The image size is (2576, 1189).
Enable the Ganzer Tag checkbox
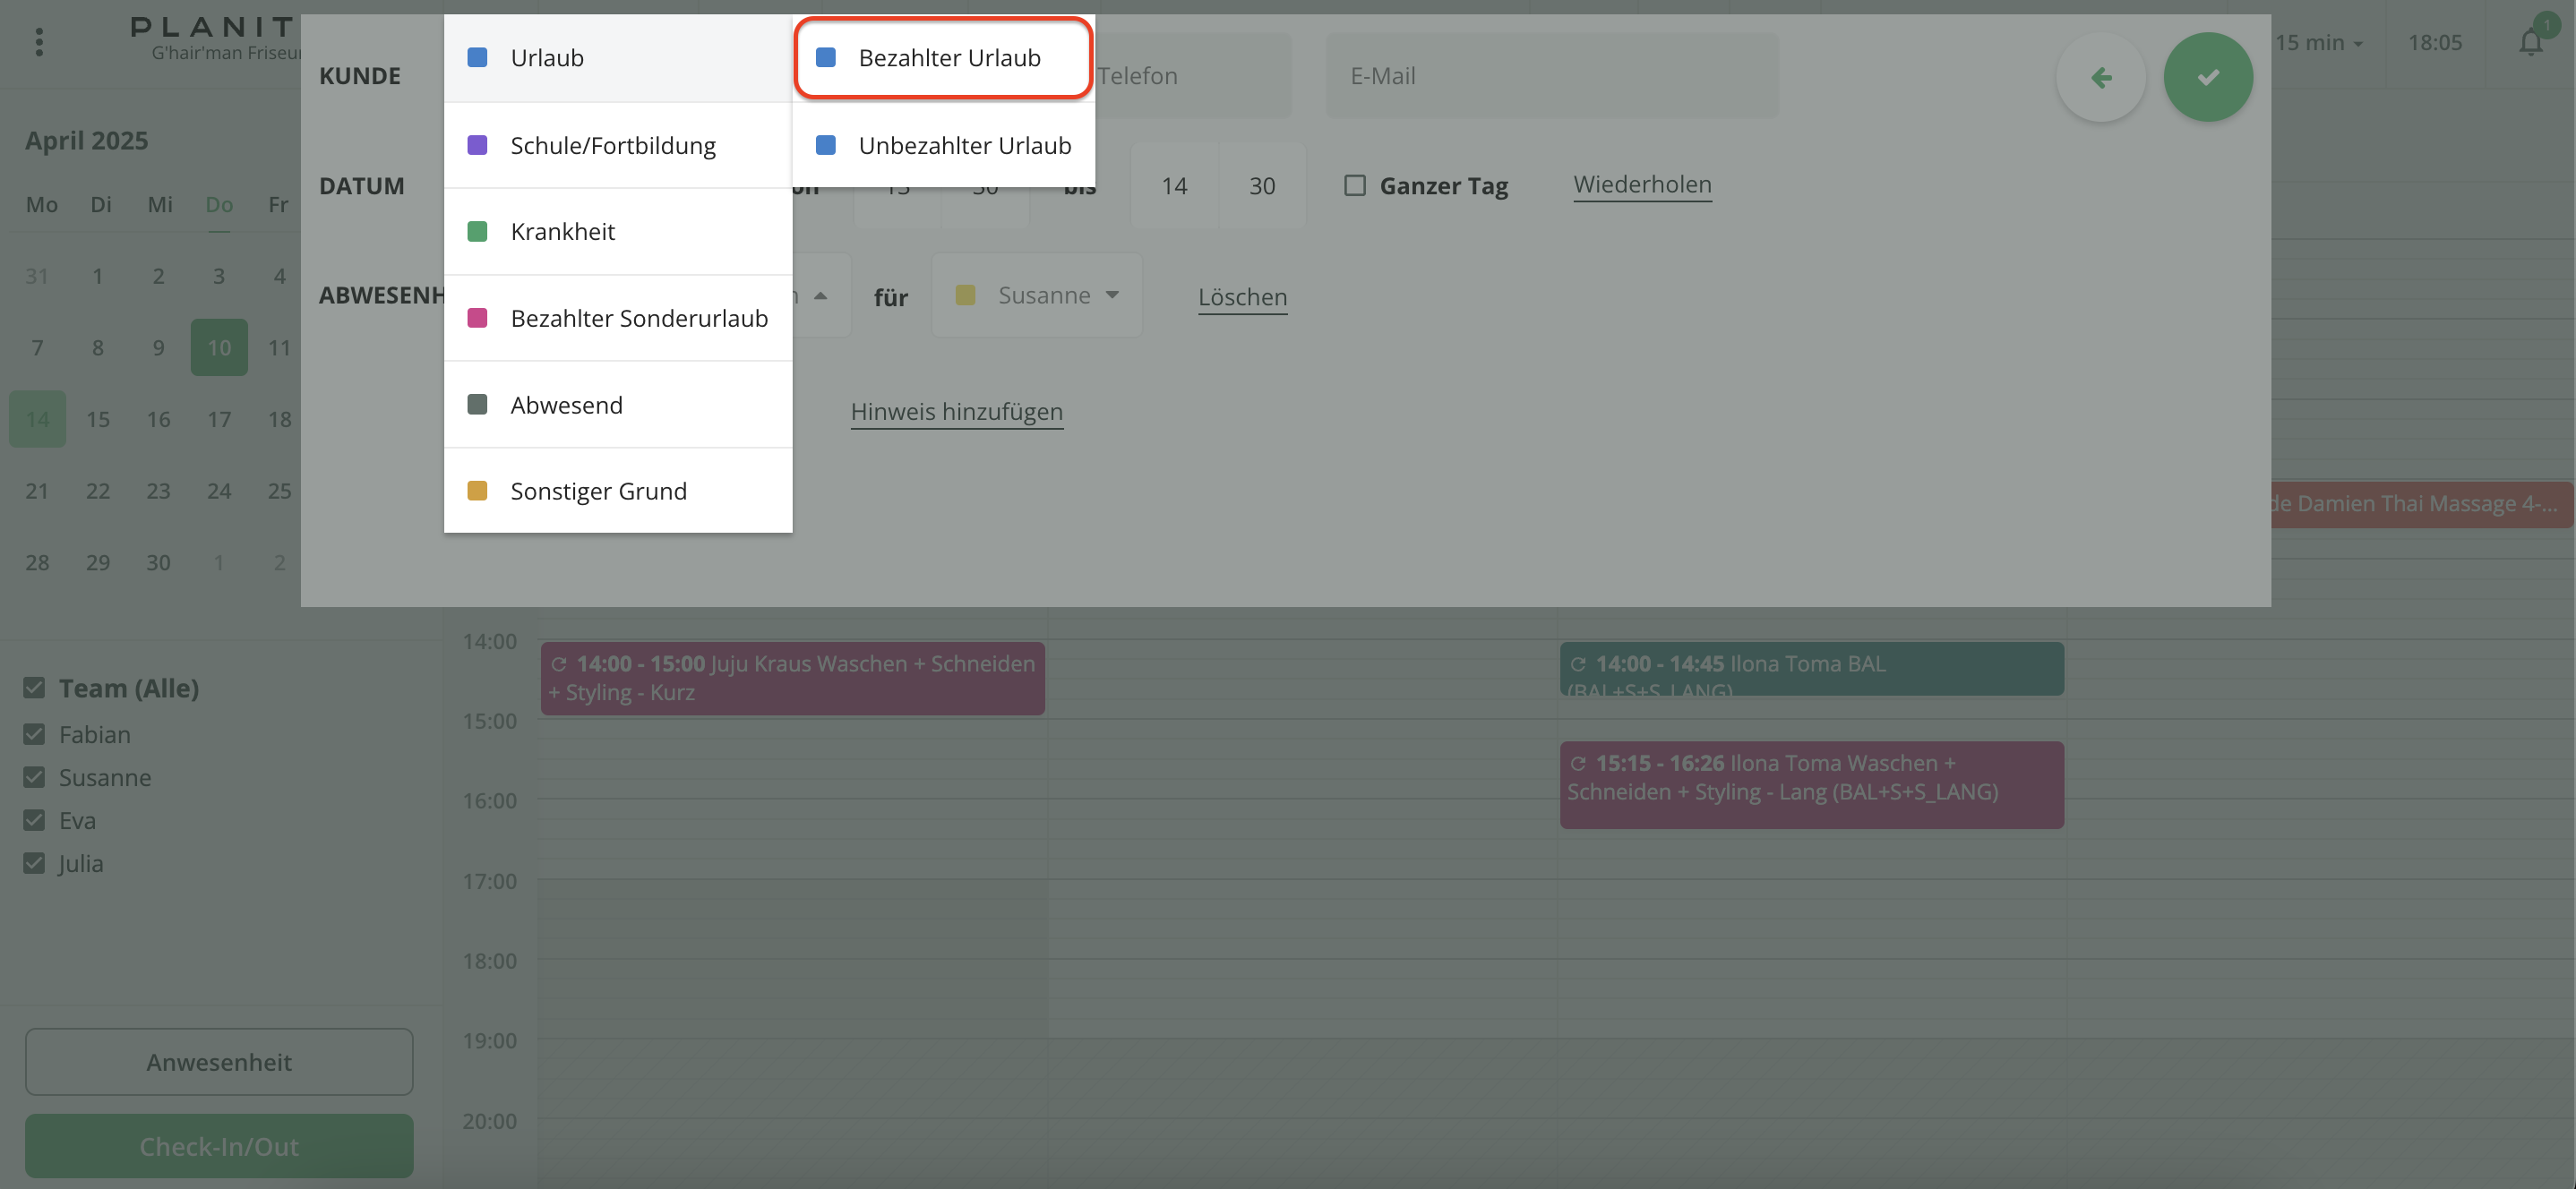[1355, 185]
